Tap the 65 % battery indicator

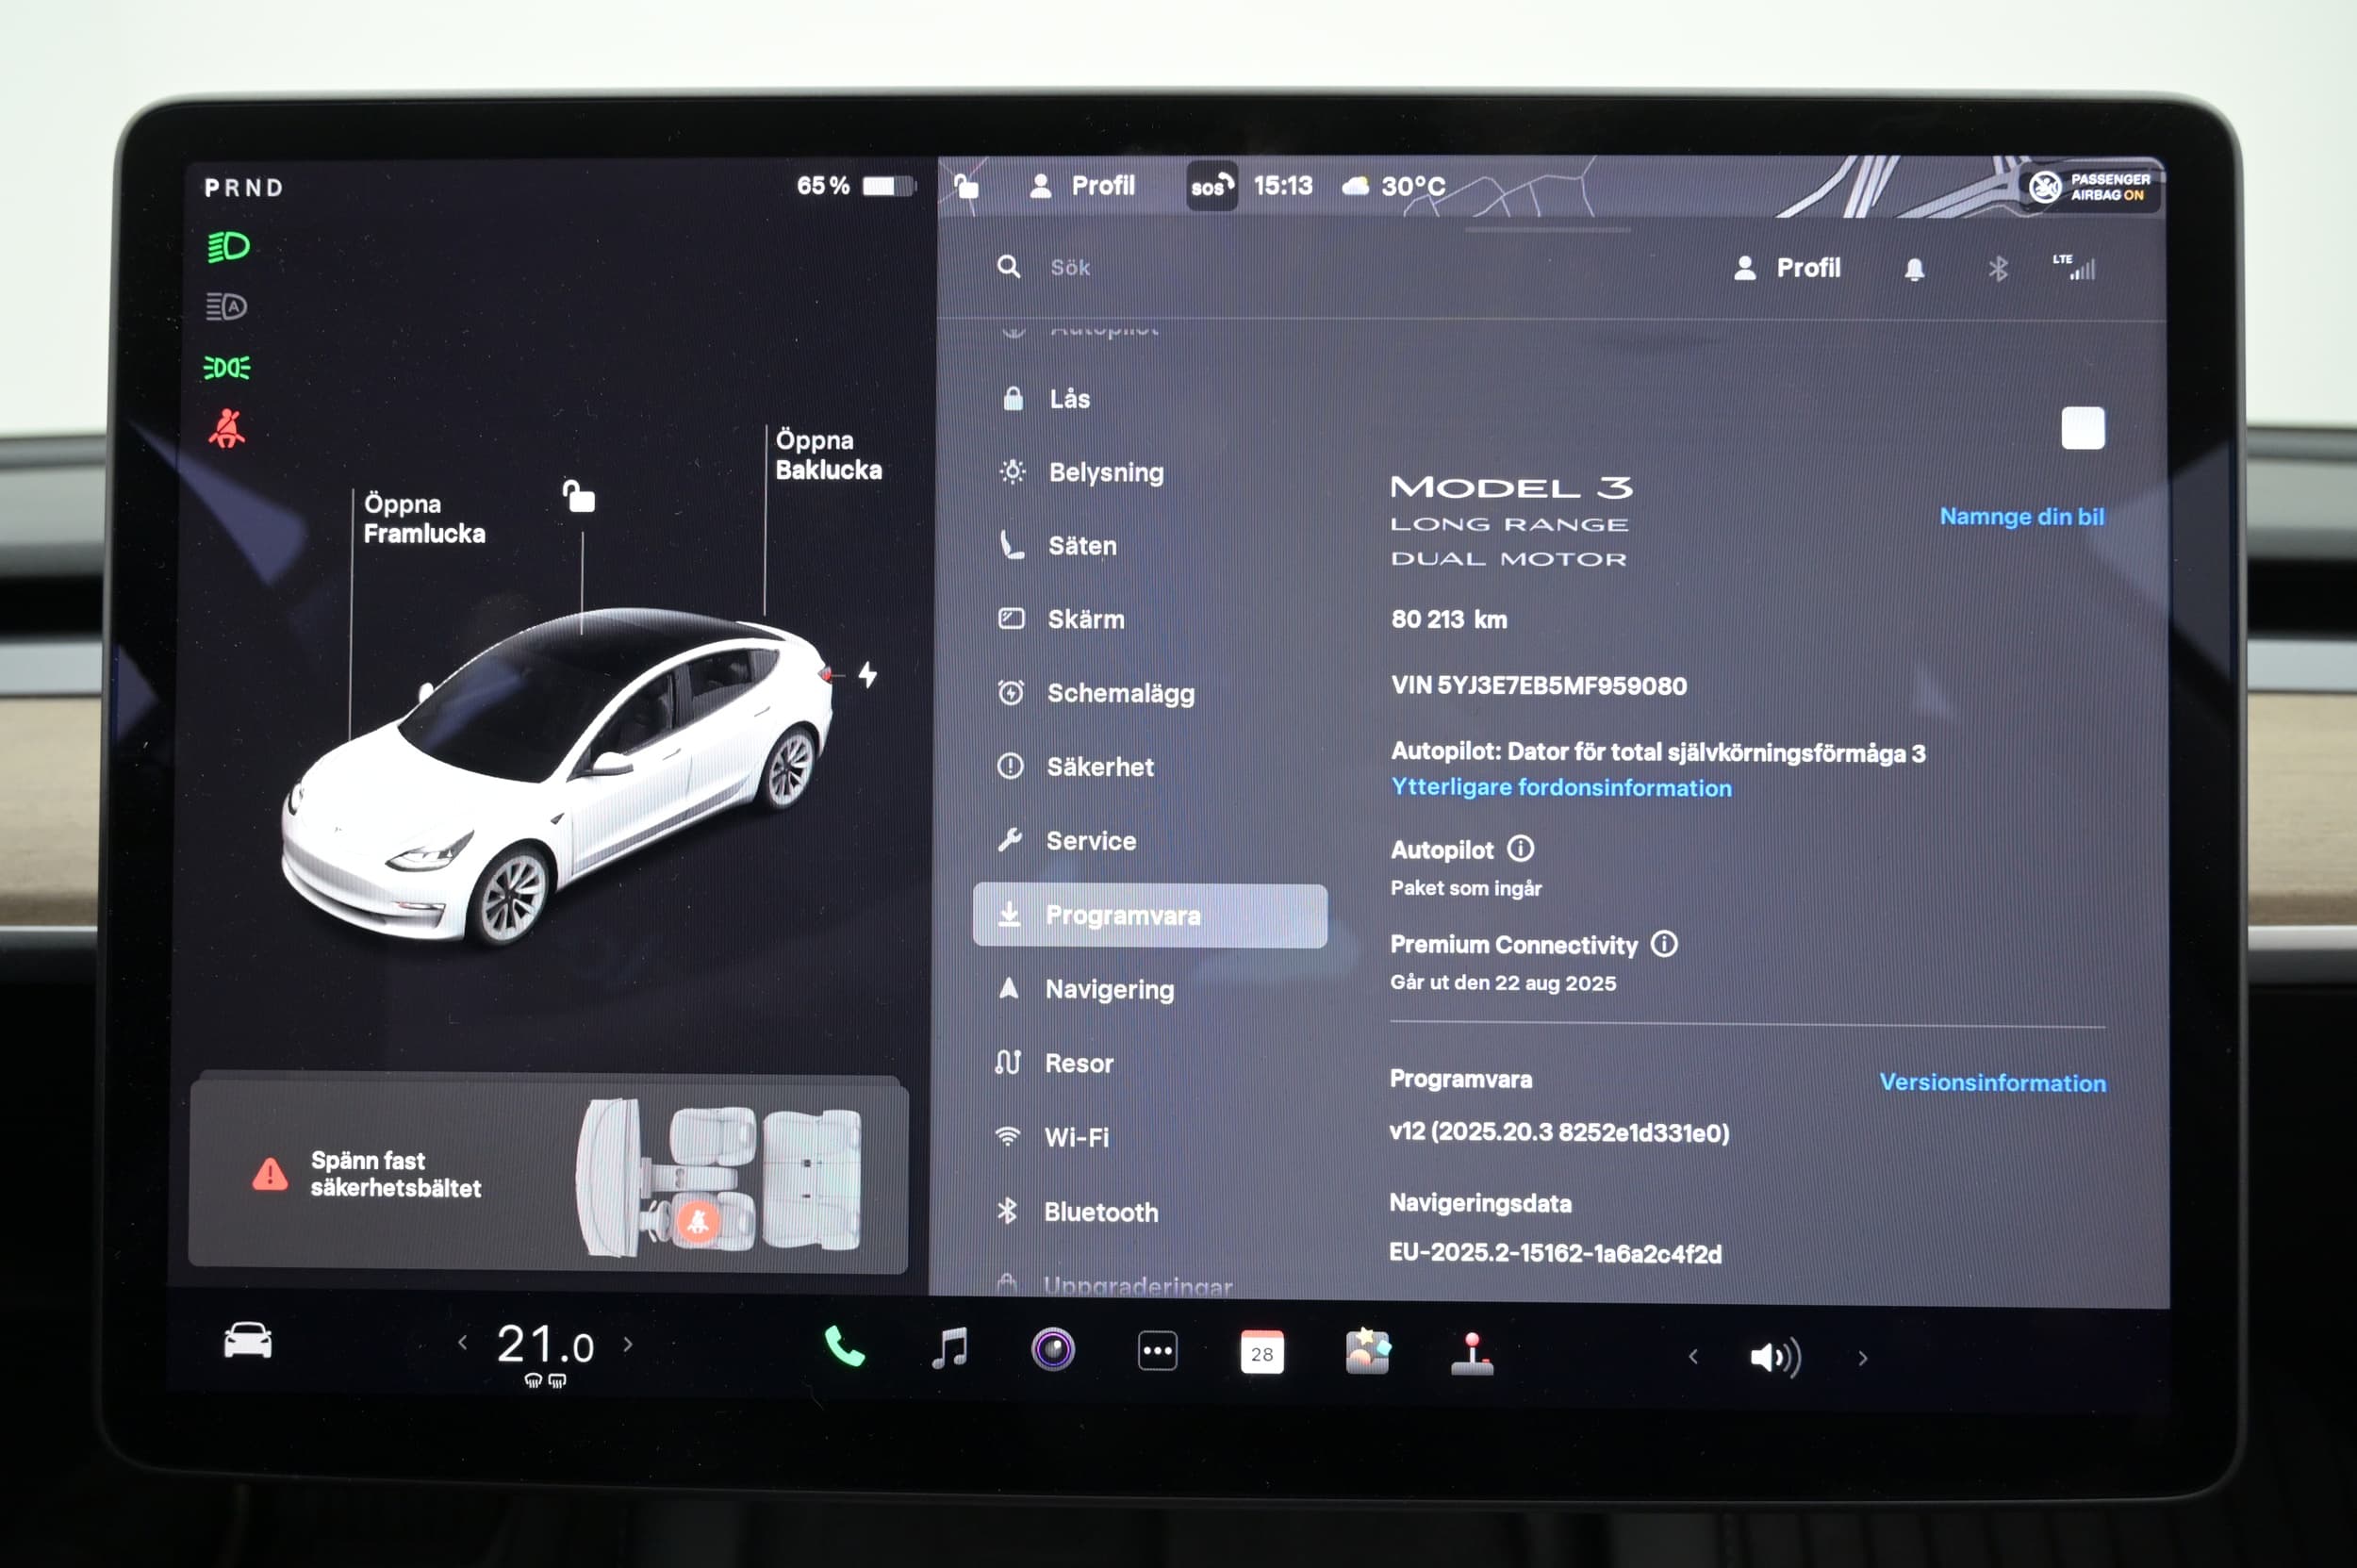coord(855,186)
